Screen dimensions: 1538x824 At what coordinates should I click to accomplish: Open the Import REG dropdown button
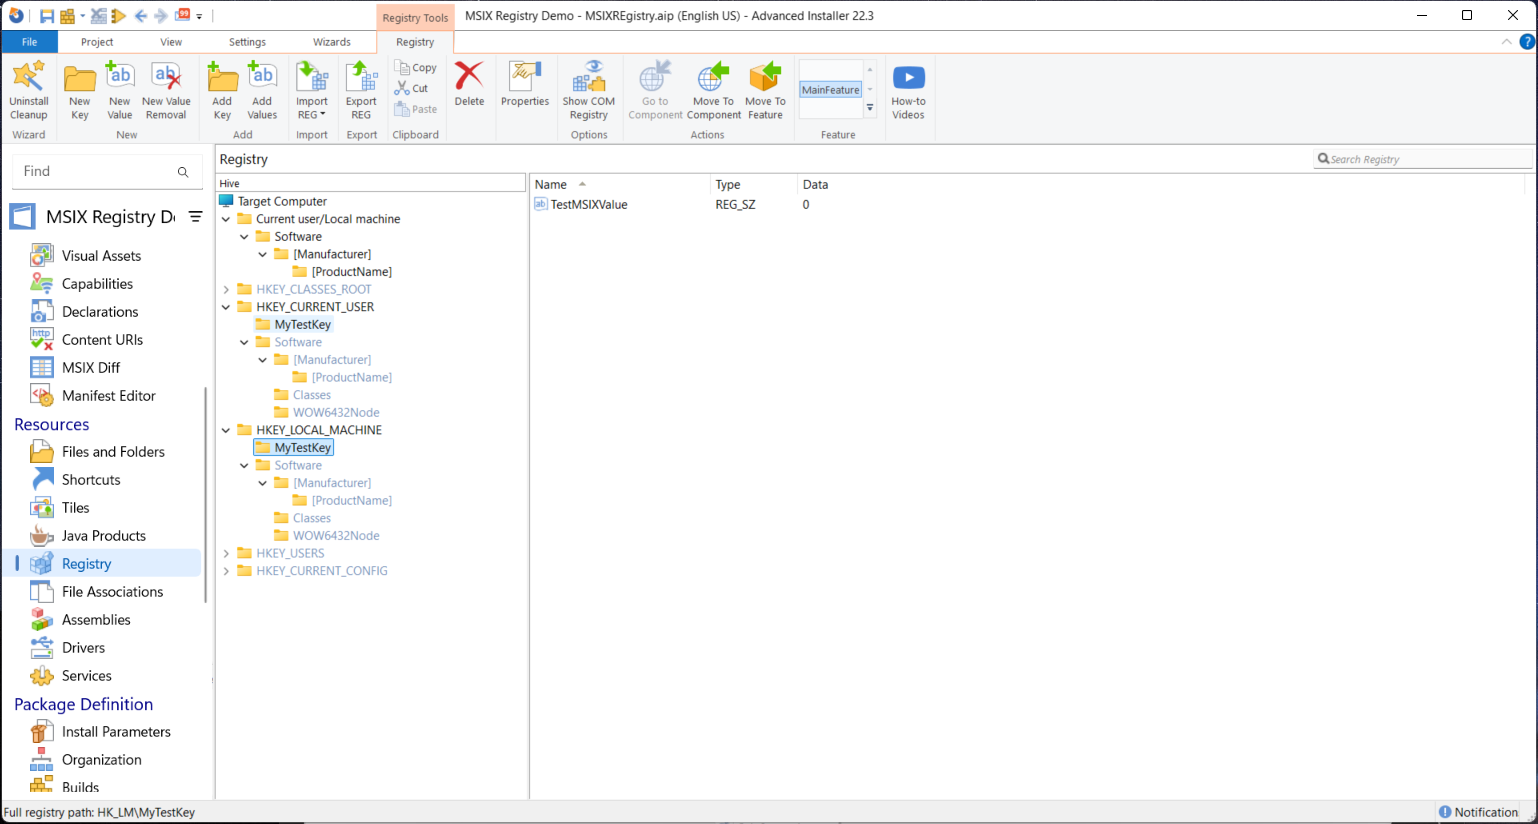(312, 90)
